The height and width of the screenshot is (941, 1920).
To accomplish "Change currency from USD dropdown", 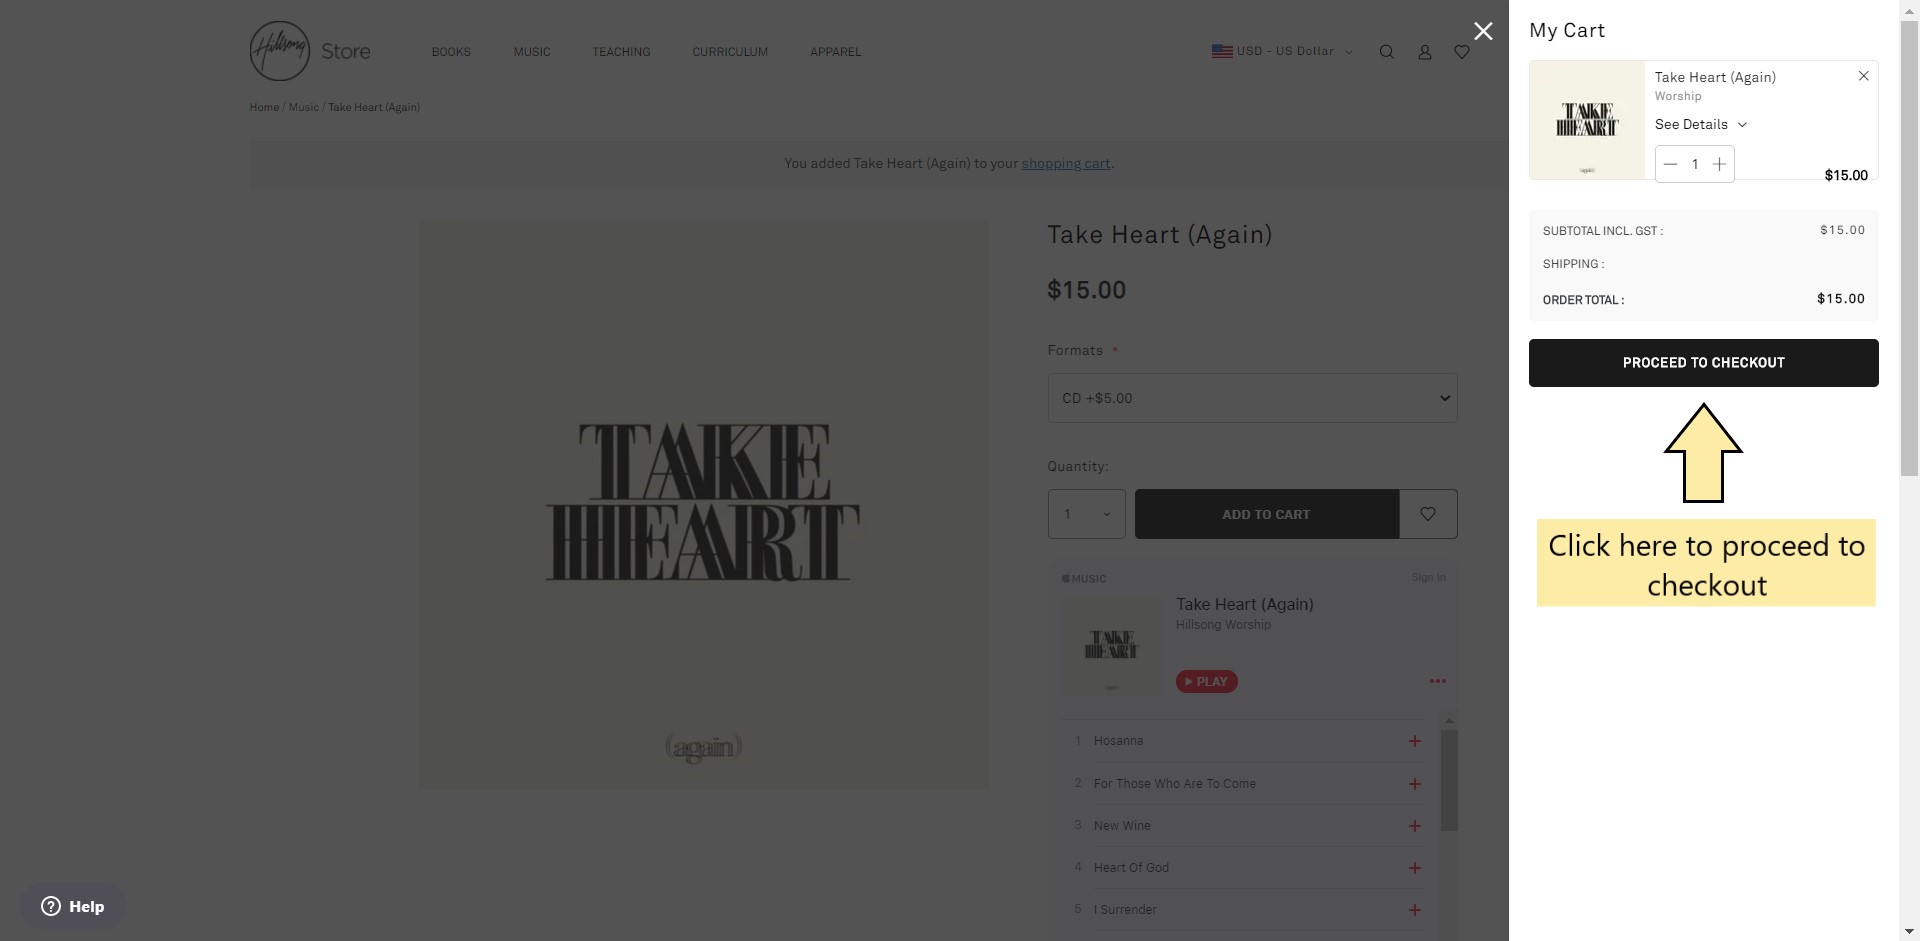I will click(1282, 51).
